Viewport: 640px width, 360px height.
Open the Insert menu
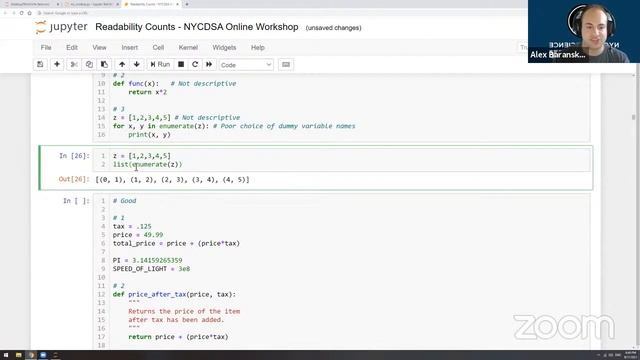click(130, 47)
